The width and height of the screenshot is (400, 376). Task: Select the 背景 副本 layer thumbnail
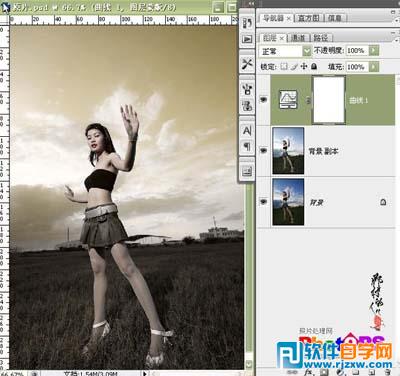288,151
